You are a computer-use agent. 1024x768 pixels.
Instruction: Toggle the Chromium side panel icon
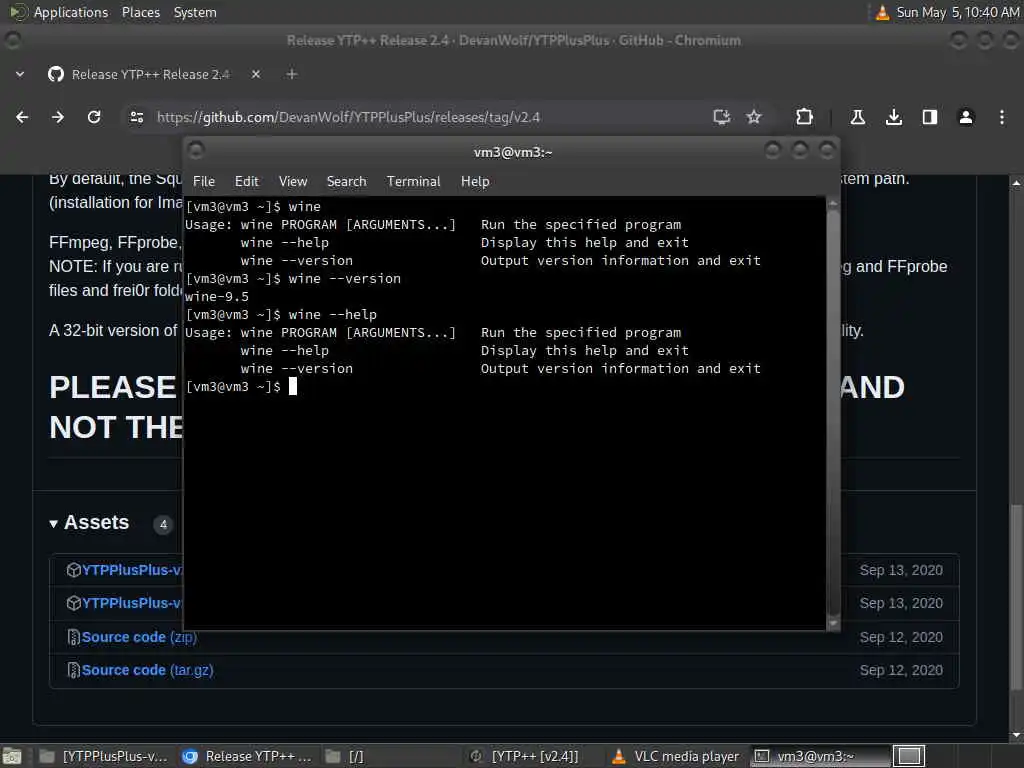point(930,117)
